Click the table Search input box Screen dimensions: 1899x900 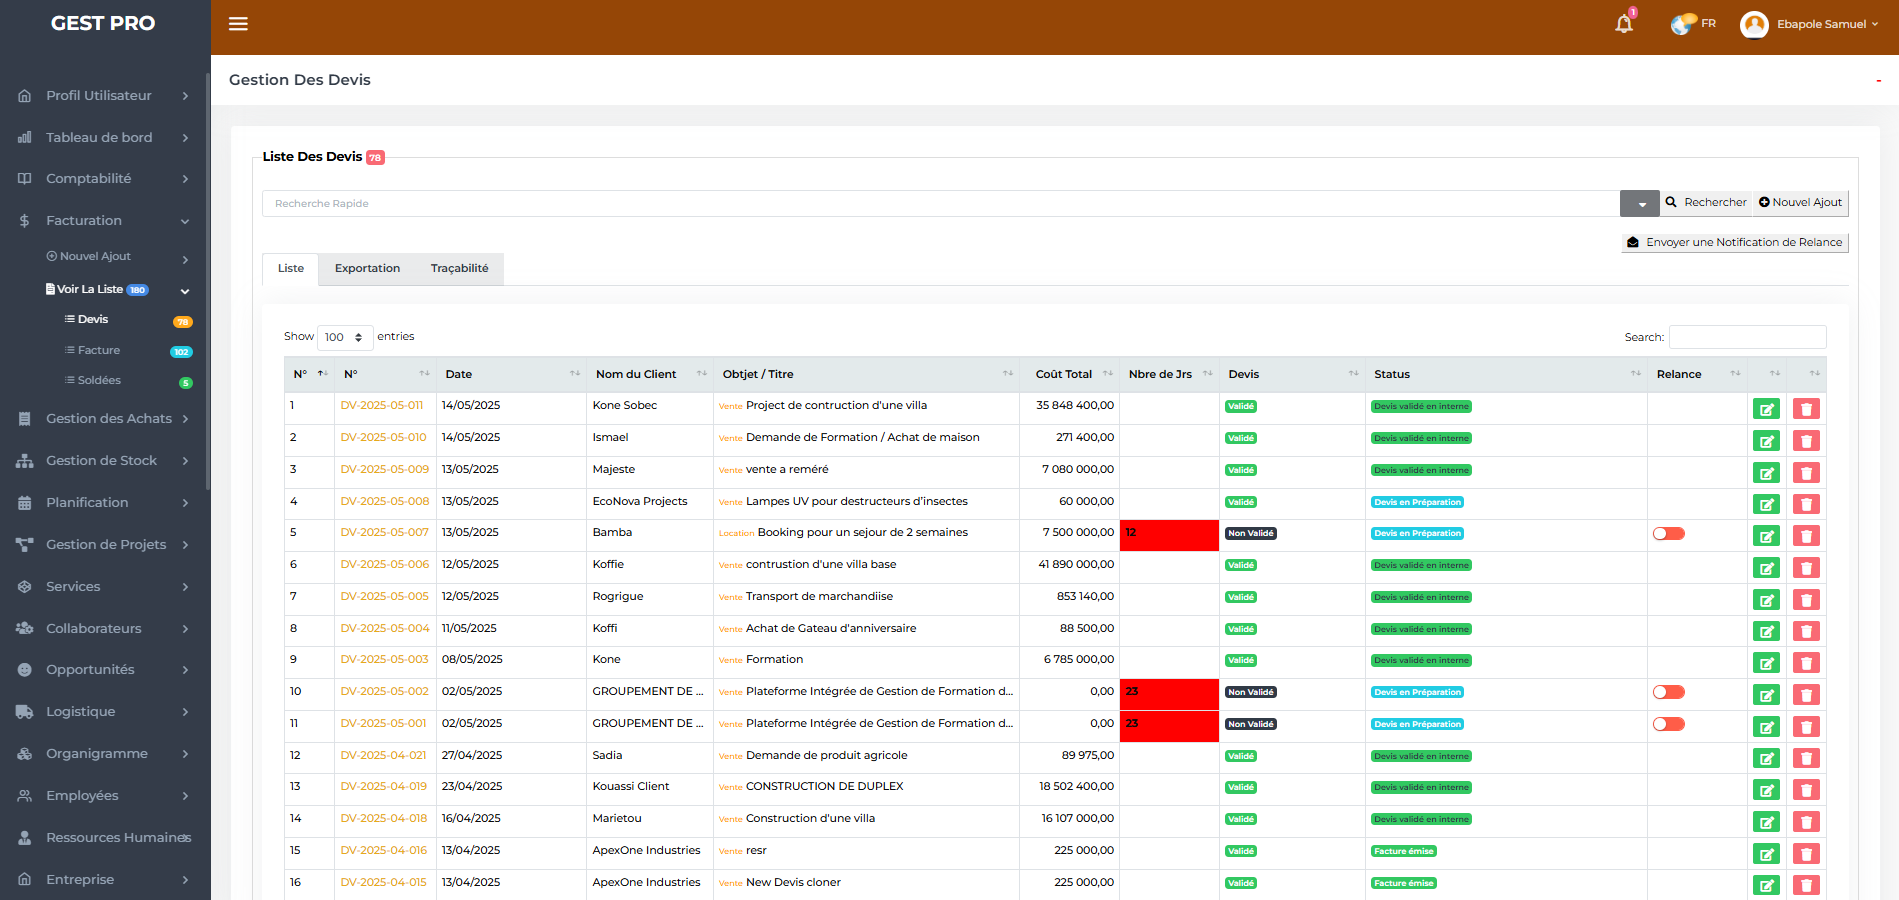tap(1748, 337)
